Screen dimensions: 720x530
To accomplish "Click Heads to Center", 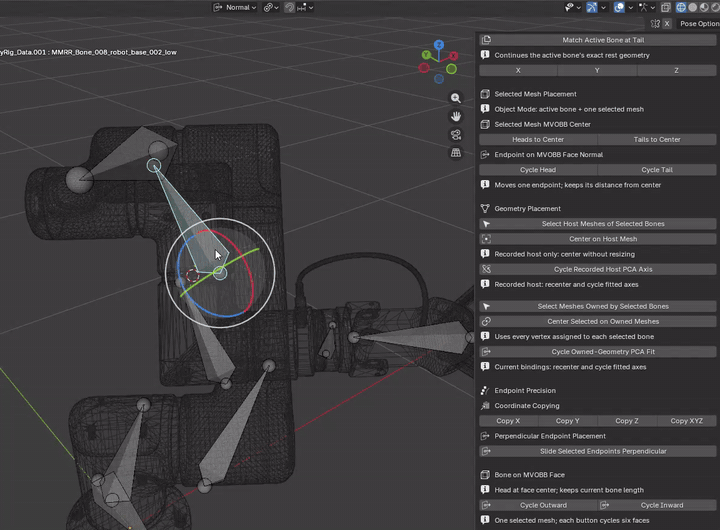I will pos(538,139).
